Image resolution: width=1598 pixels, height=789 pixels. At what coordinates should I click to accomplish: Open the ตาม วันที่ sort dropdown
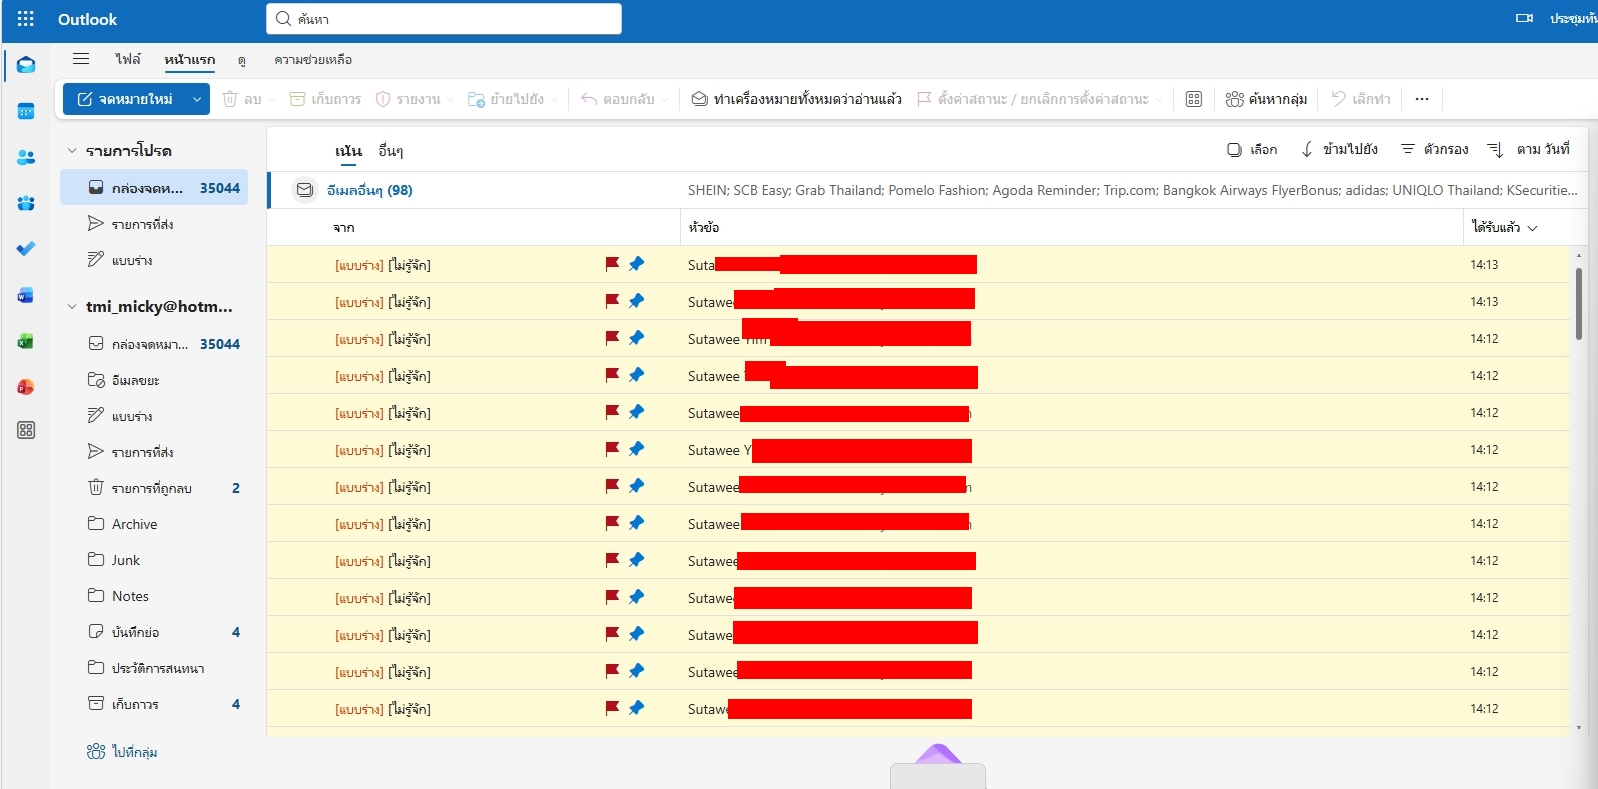point(1528,149)
